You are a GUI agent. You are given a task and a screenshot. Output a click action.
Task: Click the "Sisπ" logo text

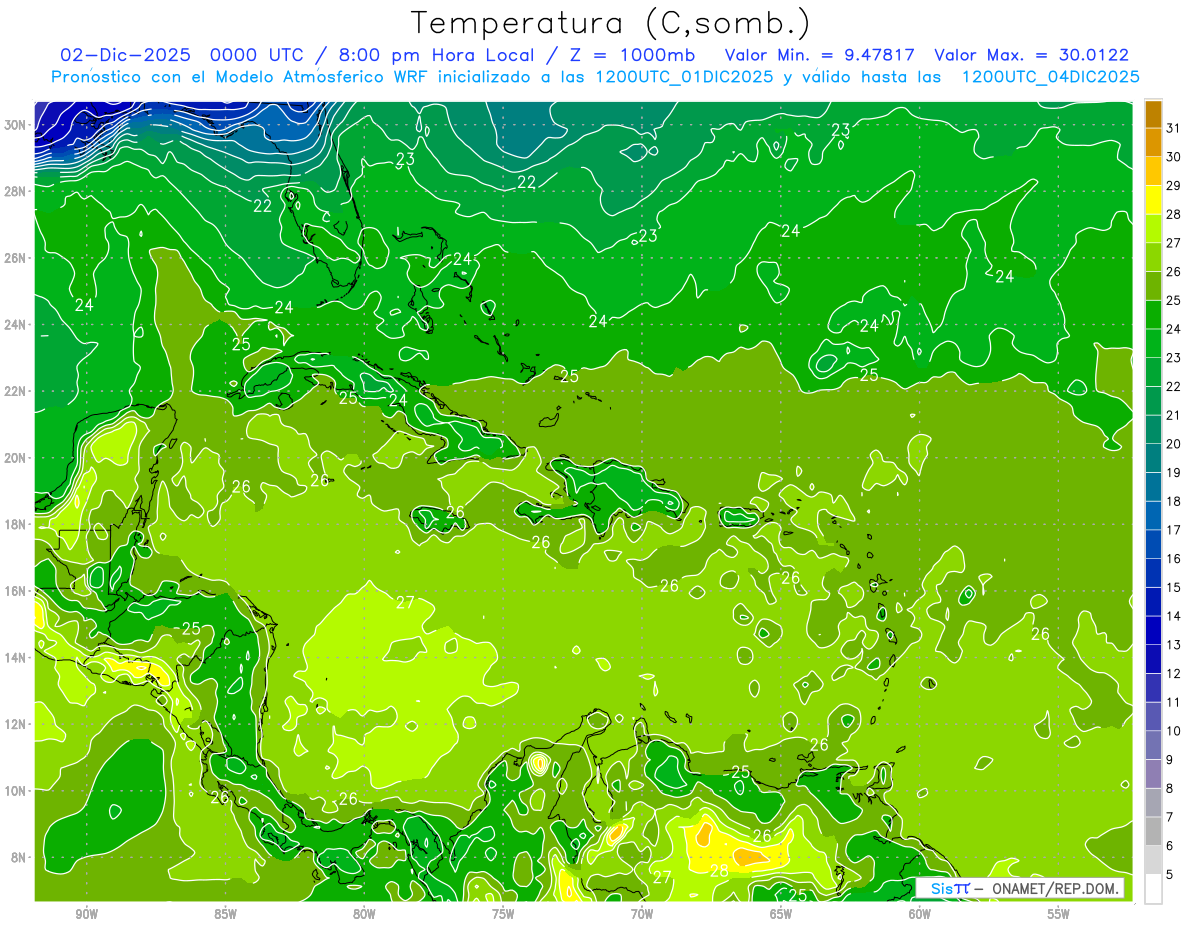coord(949,889)
